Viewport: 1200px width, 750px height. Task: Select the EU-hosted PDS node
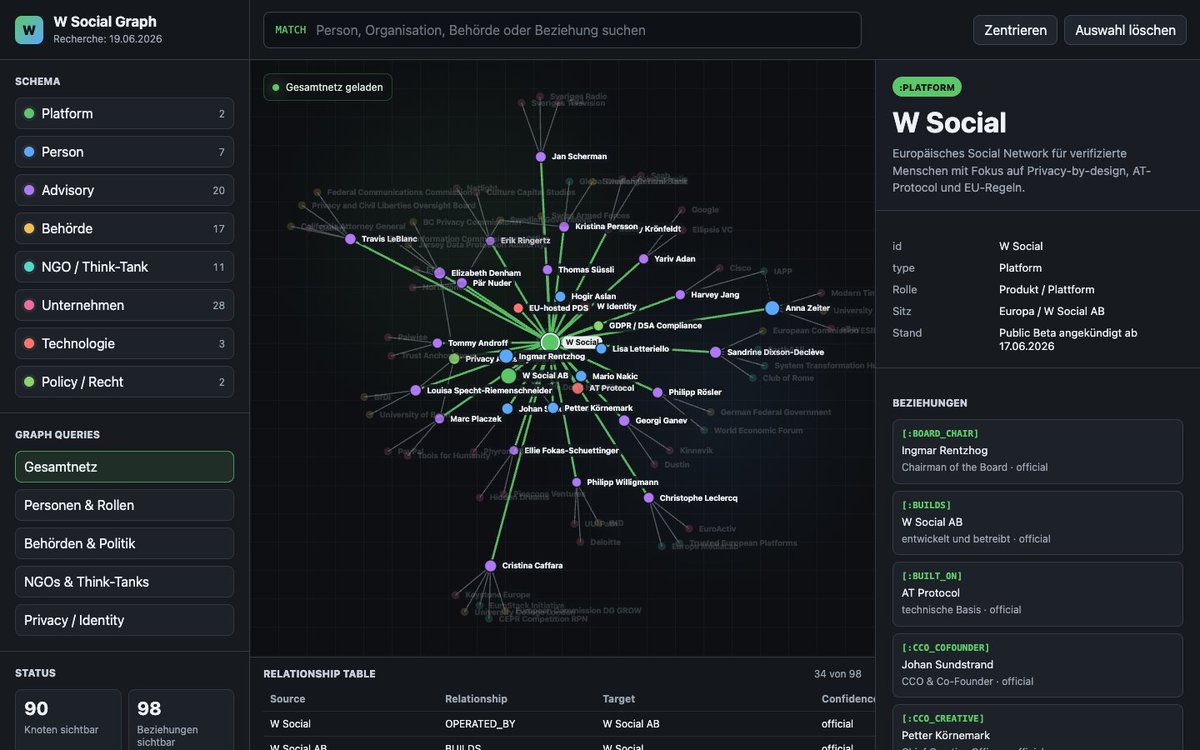click(518, 308)
